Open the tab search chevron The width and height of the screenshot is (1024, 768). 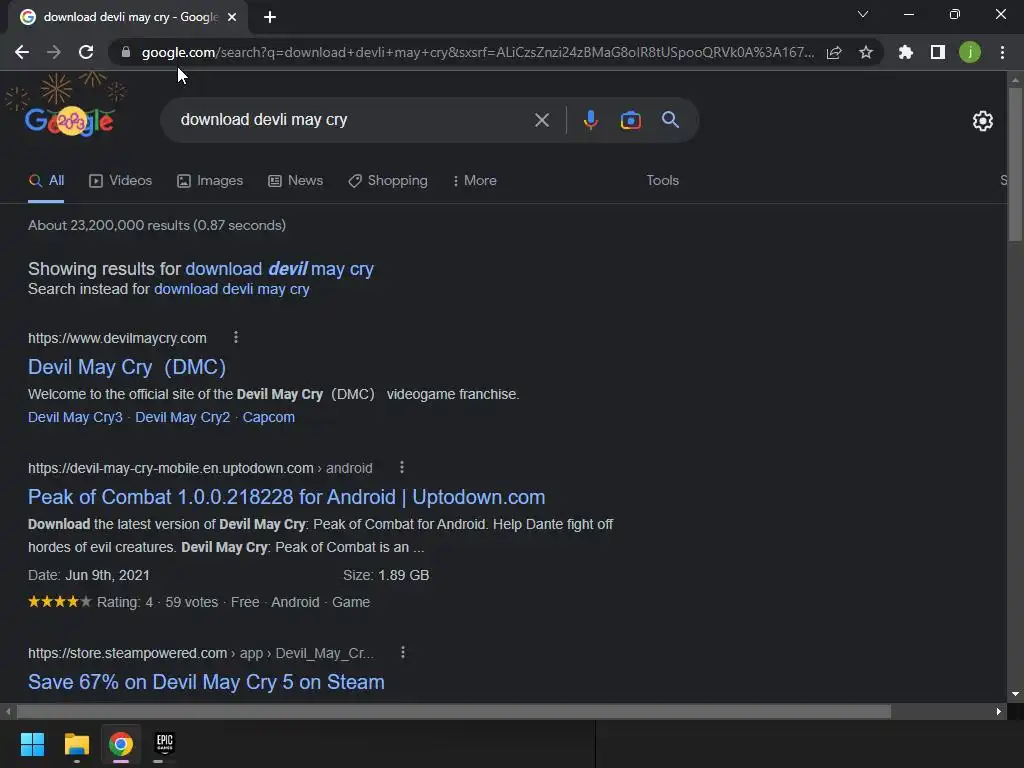click(x=863, y=14)
